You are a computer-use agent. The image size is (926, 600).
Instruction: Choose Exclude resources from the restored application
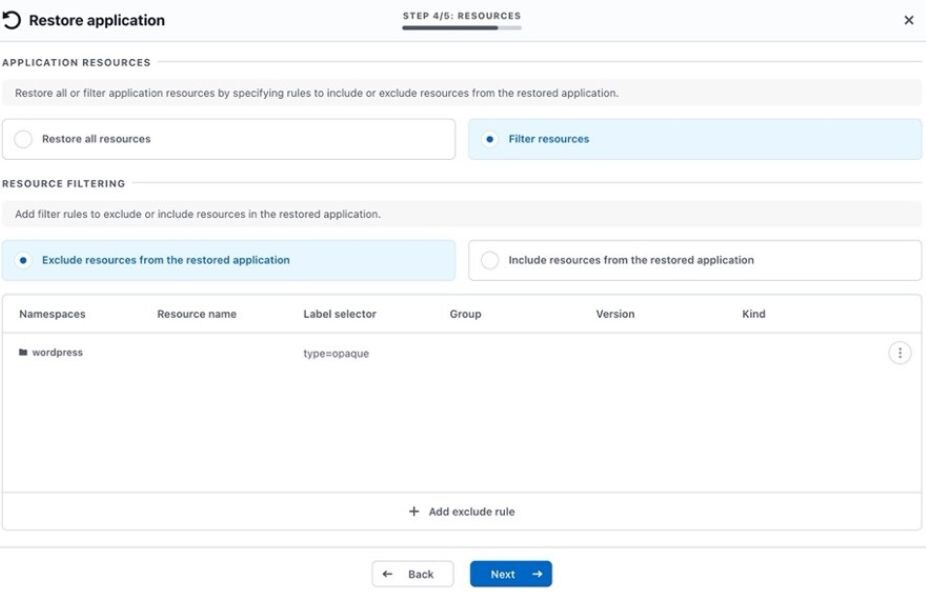pyautogui.click(x=23, y=260)
